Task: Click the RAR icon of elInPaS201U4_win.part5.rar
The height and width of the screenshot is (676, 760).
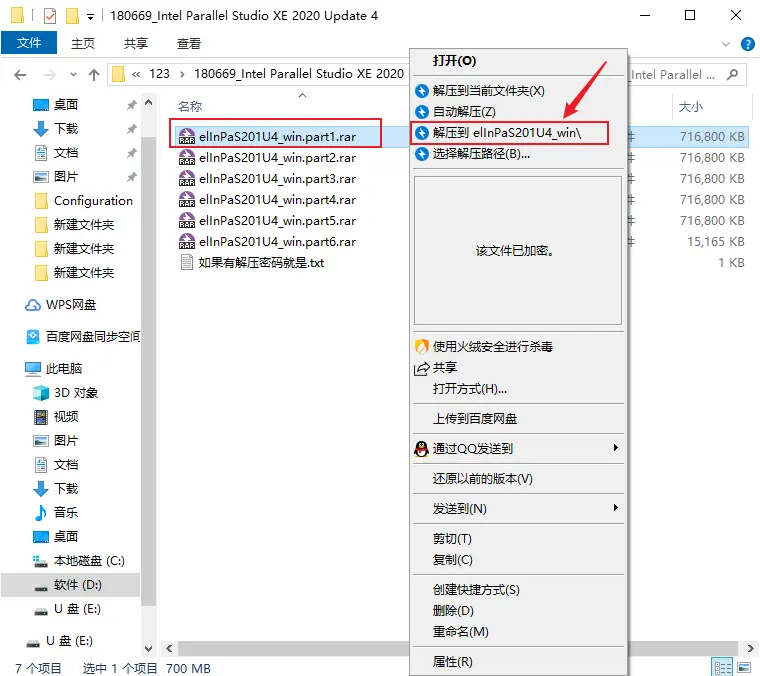Action: coord(187,220)
